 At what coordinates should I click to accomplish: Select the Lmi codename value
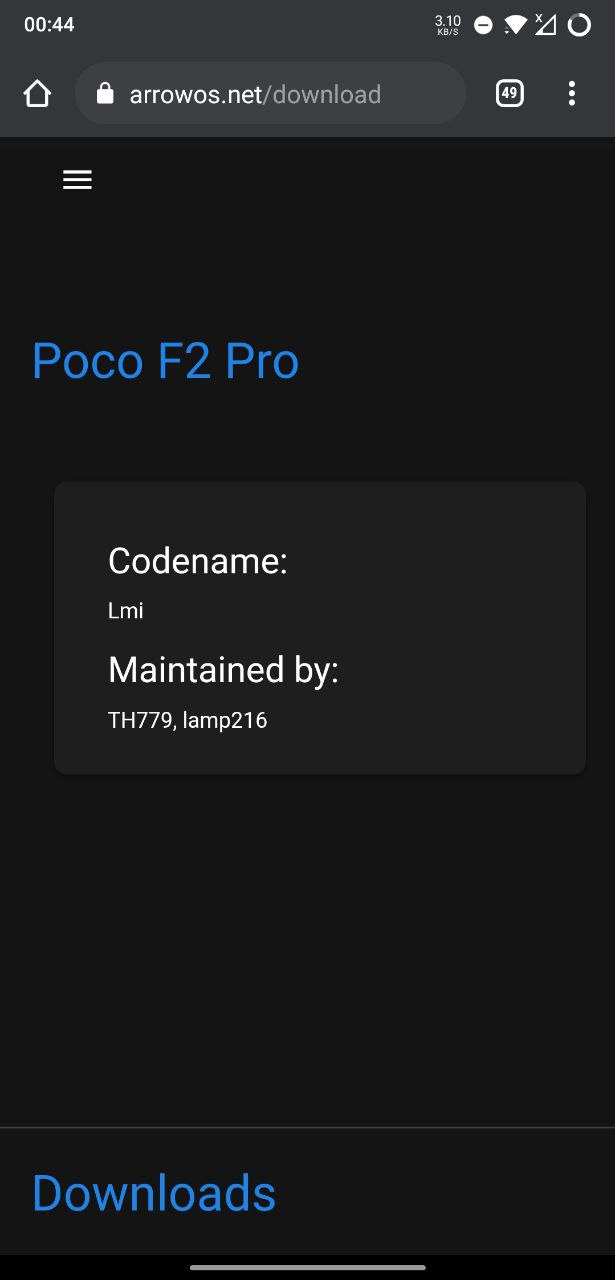pos(126,610)
